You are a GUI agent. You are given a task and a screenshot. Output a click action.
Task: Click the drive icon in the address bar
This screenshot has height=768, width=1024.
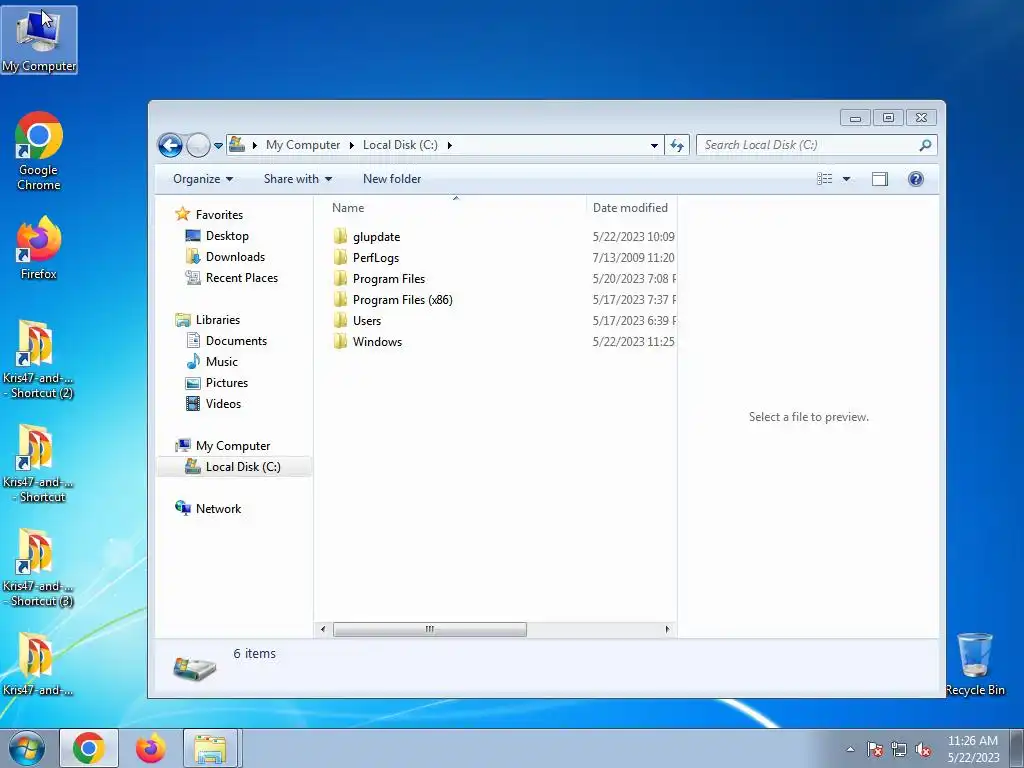[x=237, y=144]
